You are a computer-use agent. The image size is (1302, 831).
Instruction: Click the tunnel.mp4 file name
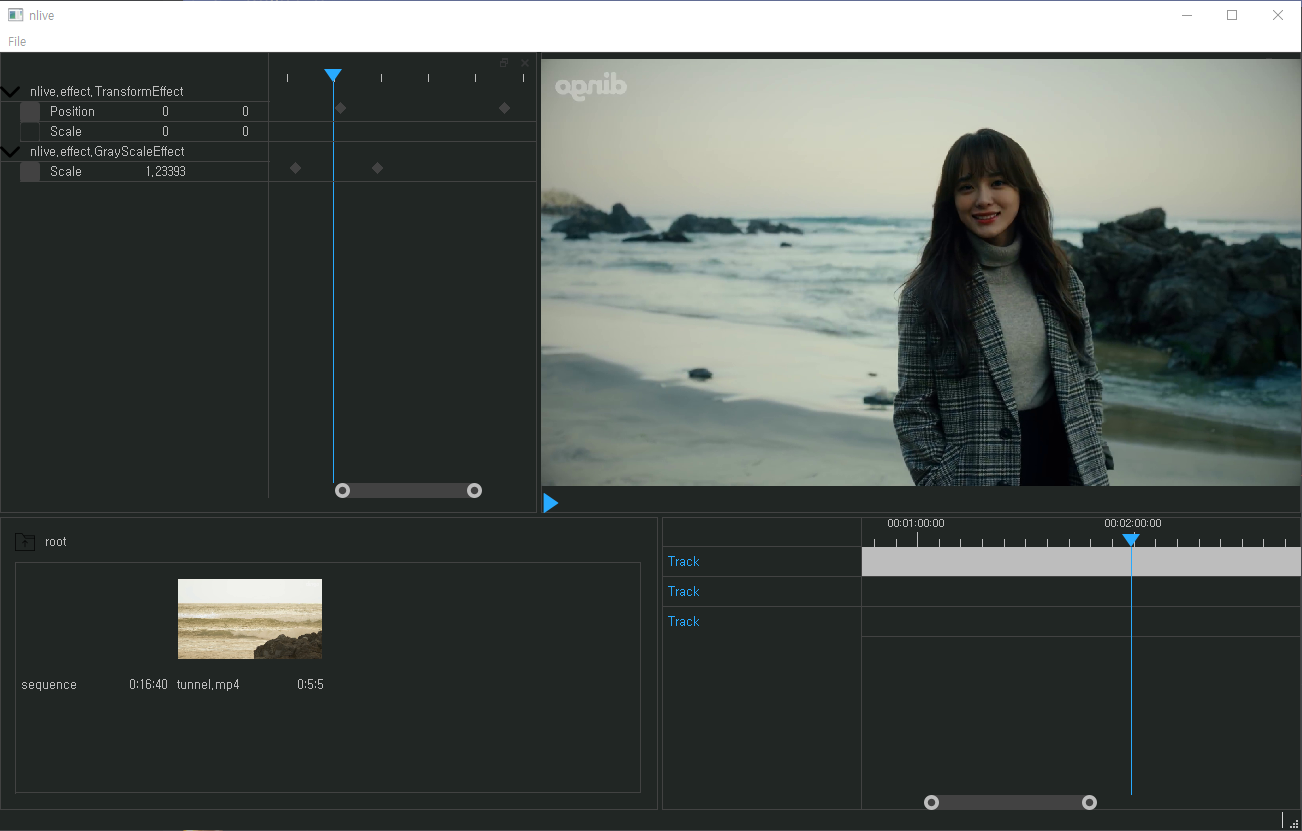(208, 685)
